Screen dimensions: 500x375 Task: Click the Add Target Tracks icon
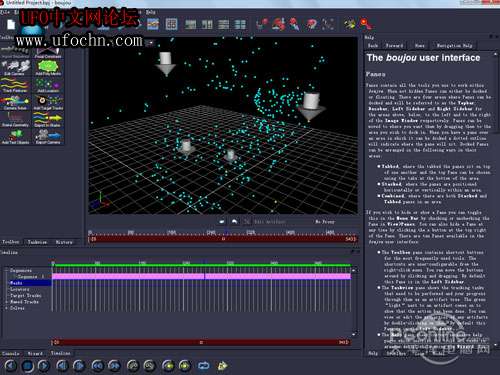tap(48, 102)
